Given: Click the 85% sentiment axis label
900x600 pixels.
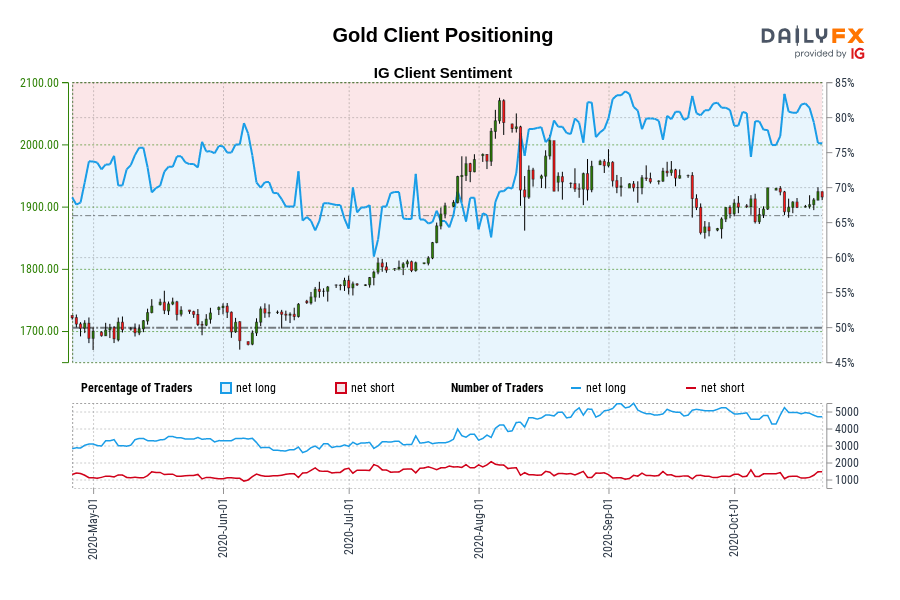Looking at the screenshot, I should click(x=844, y=83).
